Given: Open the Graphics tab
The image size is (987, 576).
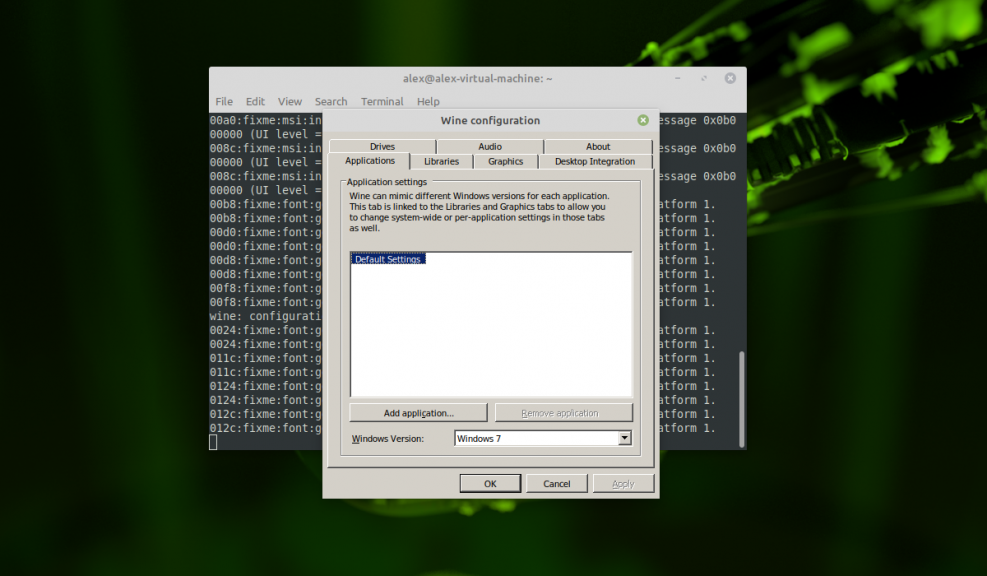Looking at the screenshot, I should (x=505, y=161).
